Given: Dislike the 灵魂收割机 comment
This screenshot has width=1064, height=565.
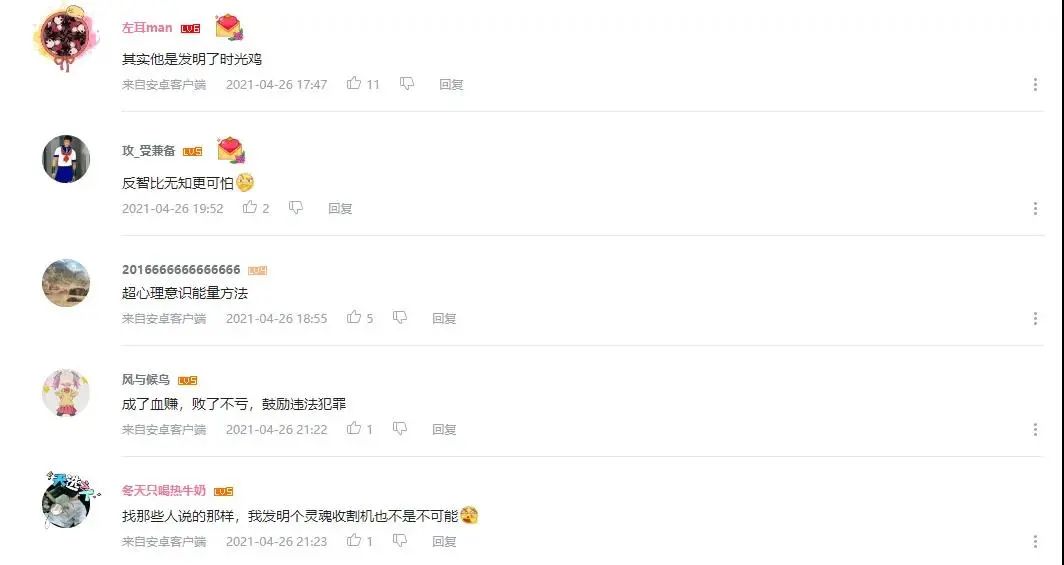Looking at the screenshot, I should point(400,541).
